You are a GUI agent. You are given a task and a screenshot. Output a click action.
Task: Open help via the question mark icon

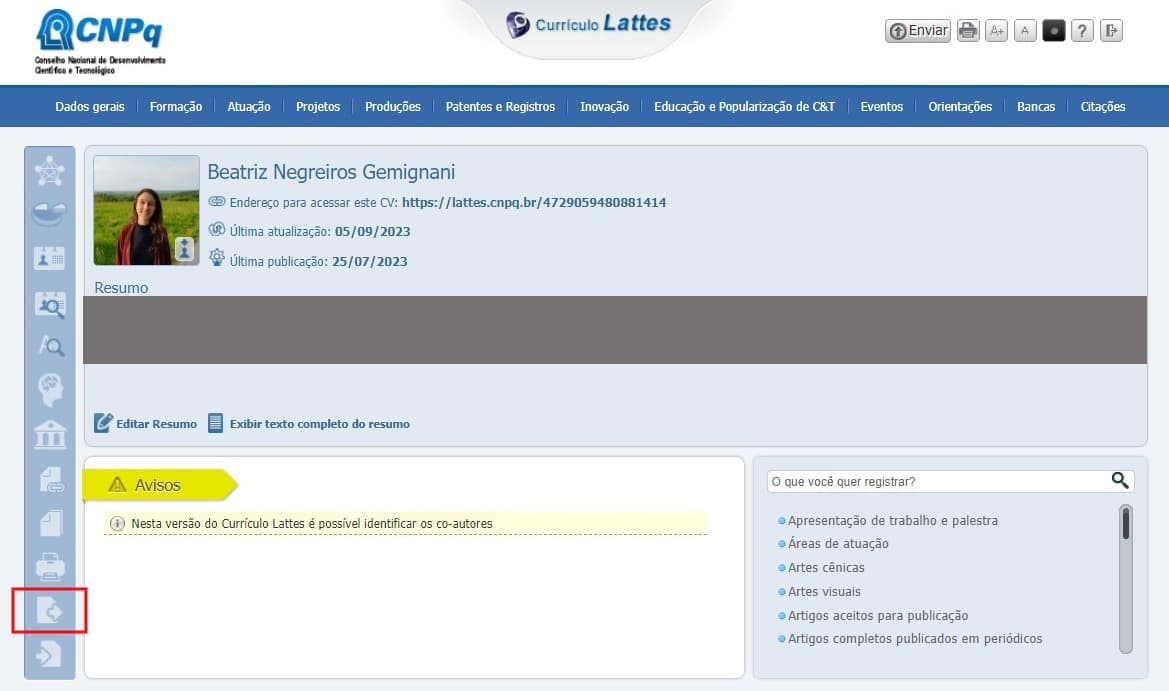[x=1082, y=30]
